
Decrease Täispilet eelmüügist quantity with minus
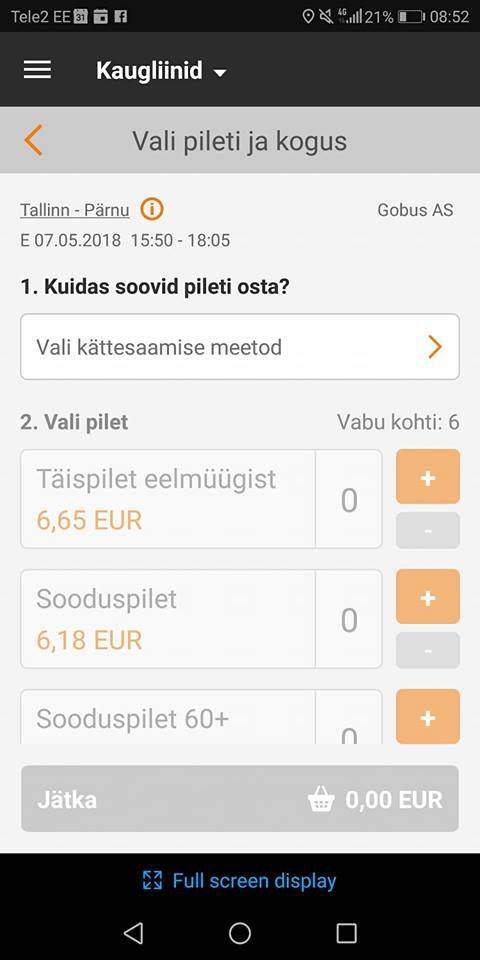[428, 530]
